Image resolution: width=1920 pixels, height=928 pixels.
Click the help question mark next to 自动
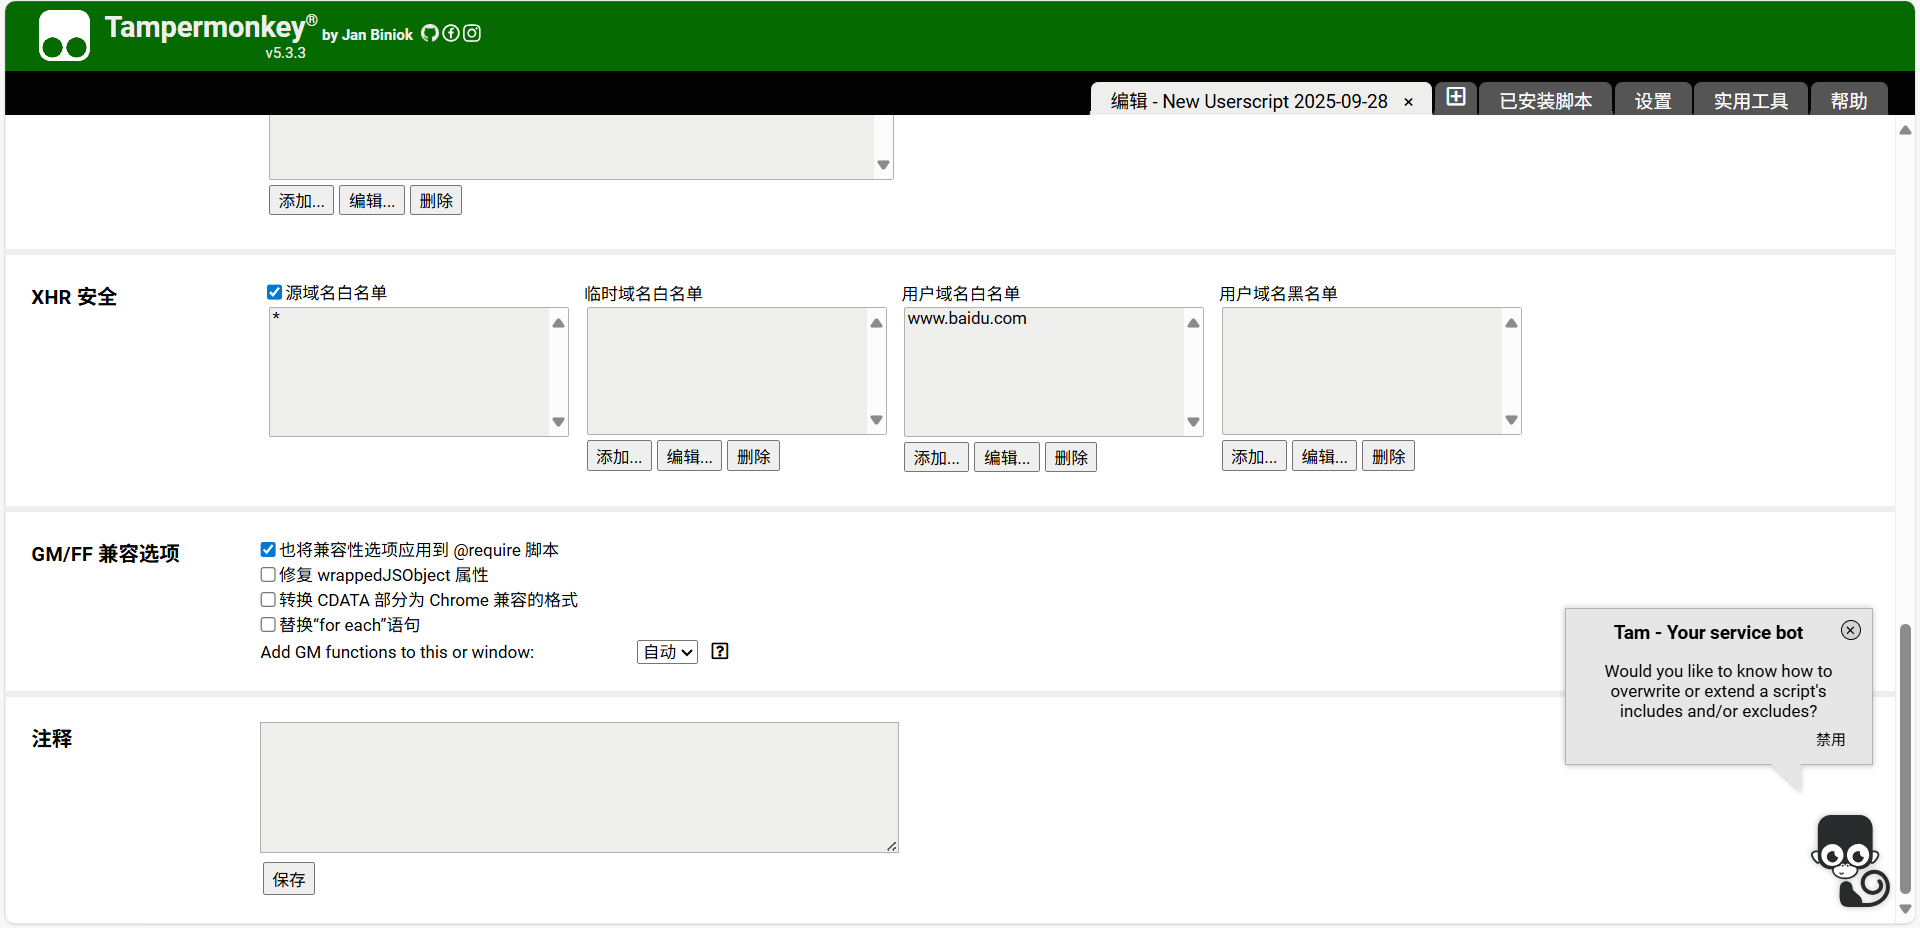point(719,651)
